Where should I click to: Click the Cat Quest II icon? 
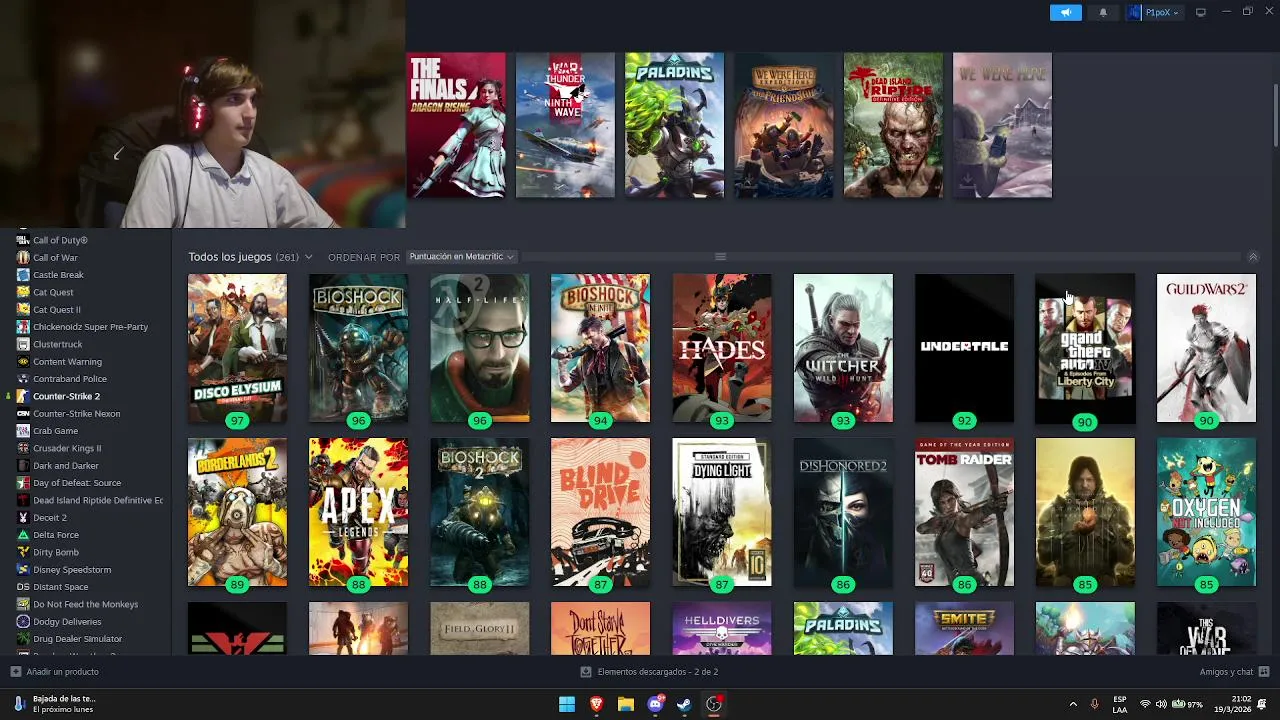tap(23, 309)
